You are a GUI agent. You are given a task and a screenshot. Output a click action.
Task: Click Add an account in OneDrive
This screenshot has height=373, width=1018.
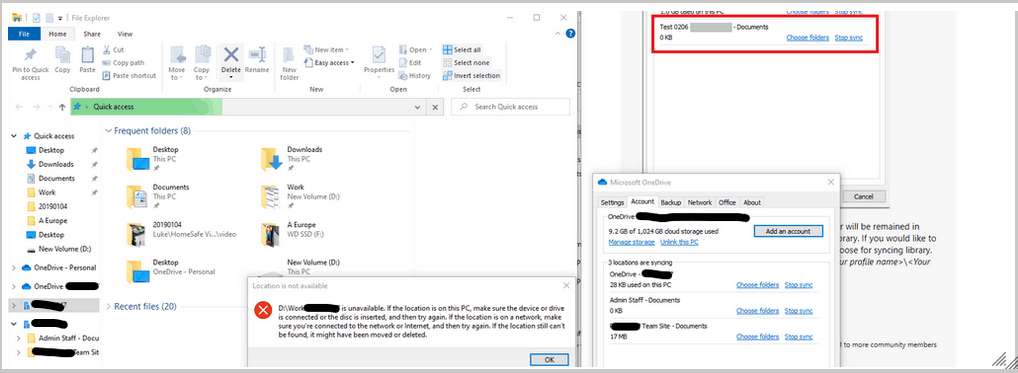pyautogui.click(x=788, y=231)
